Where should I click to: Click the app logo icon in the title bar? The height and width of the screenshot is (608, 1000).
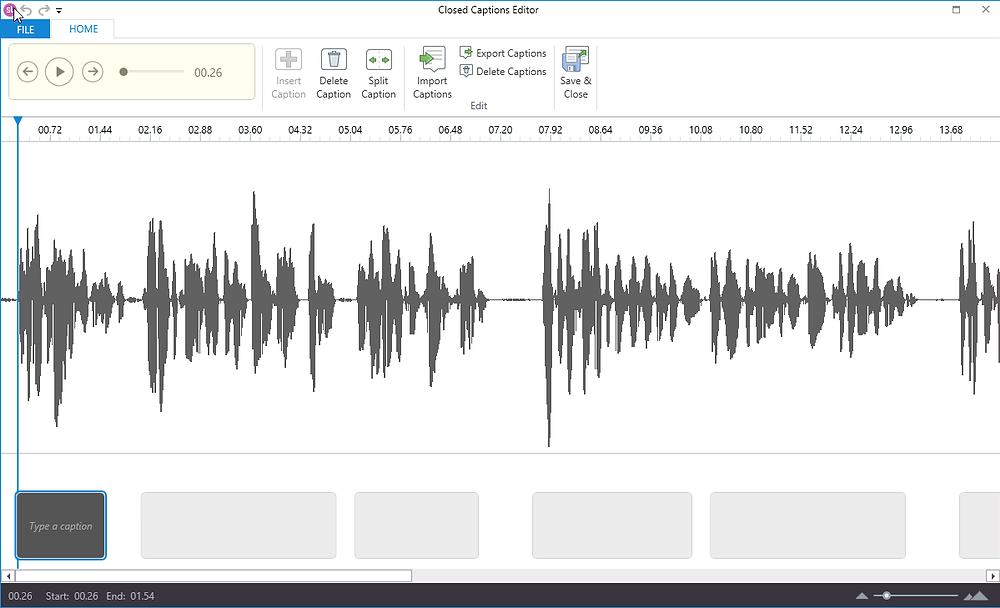coord(9,10)
